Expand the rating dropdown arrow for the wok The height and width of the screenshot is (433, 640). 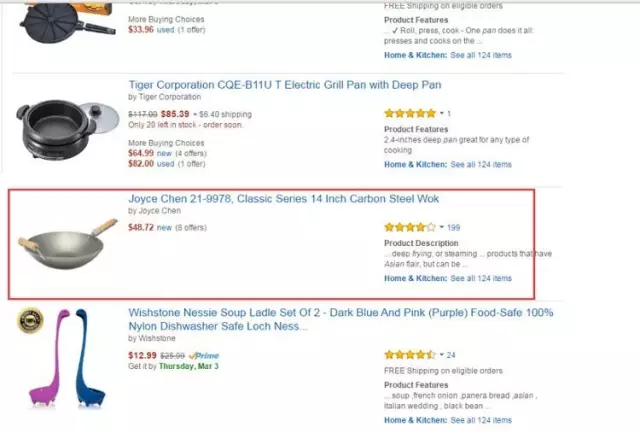(x=441, y=228)
